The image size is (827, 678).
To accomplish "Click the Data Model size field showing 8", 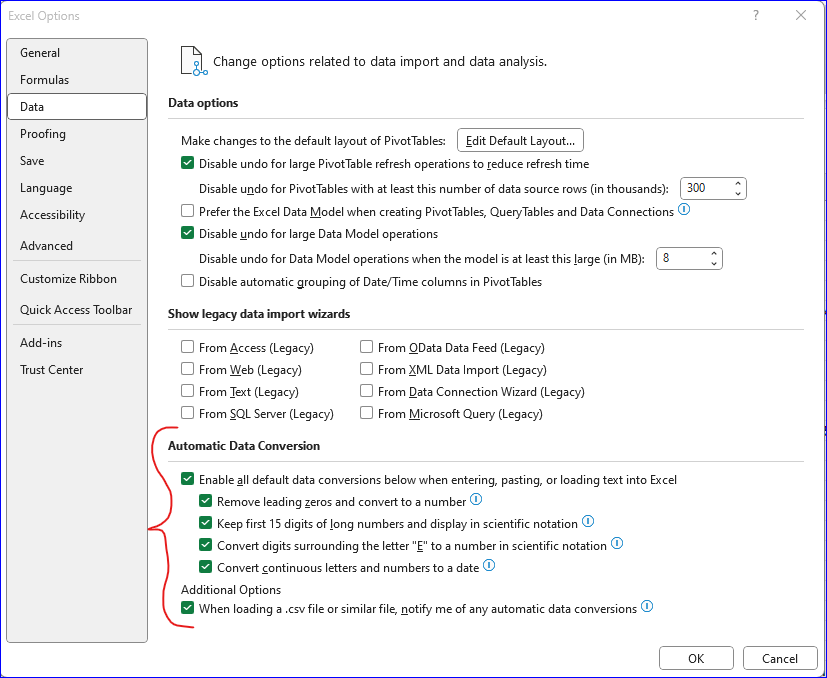I will (x=681, y=259).
